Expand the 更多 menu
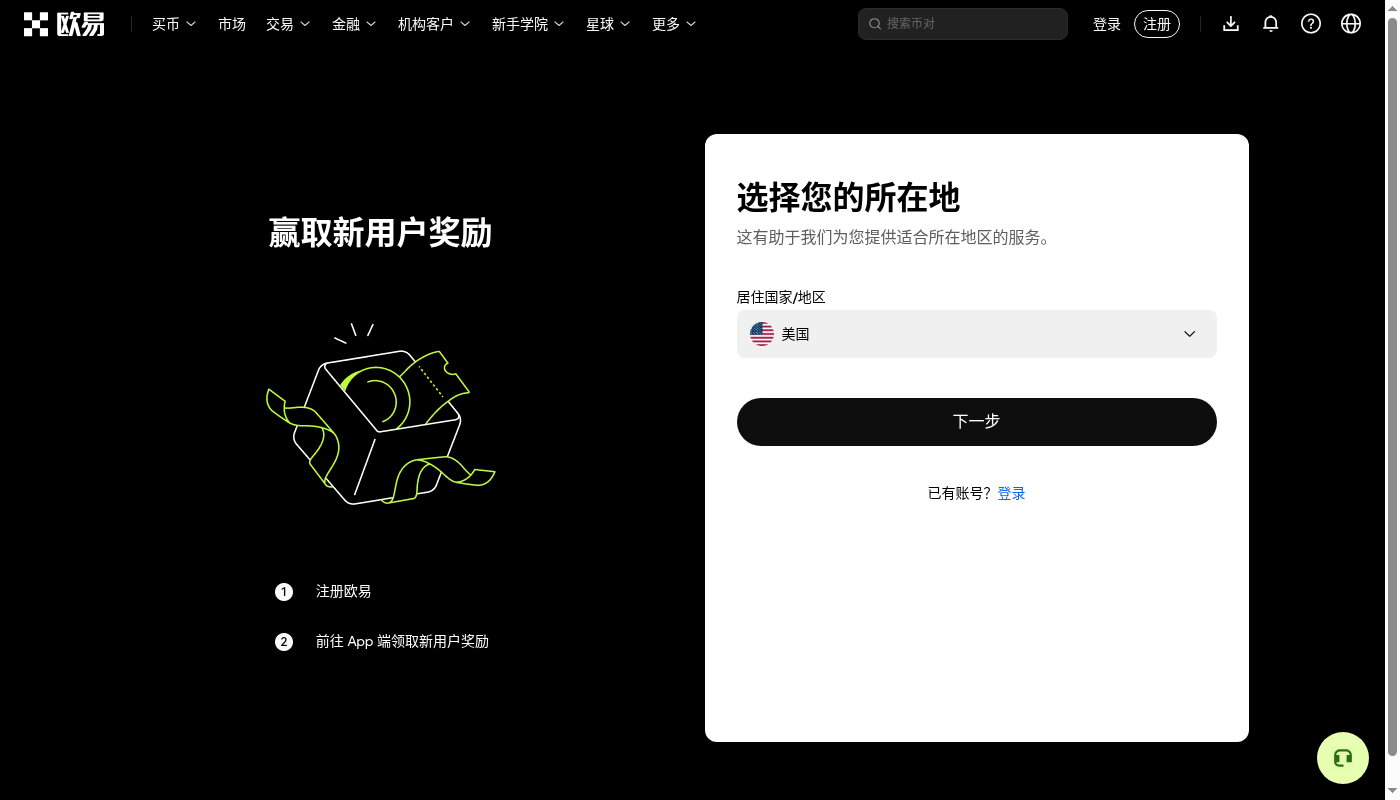This screenshot has height=800, width=1400. coord(674,24)
